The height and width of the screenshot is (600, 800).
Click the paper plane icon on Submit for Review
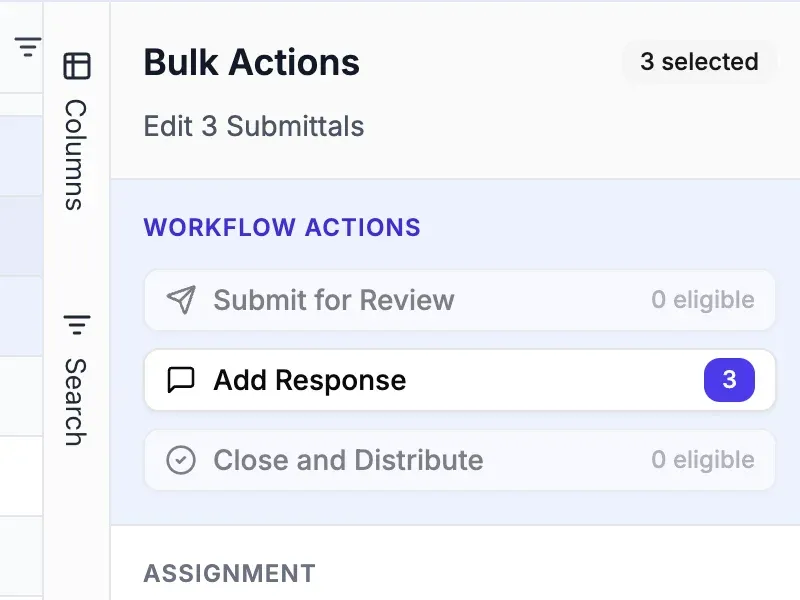tap(180, 299)
